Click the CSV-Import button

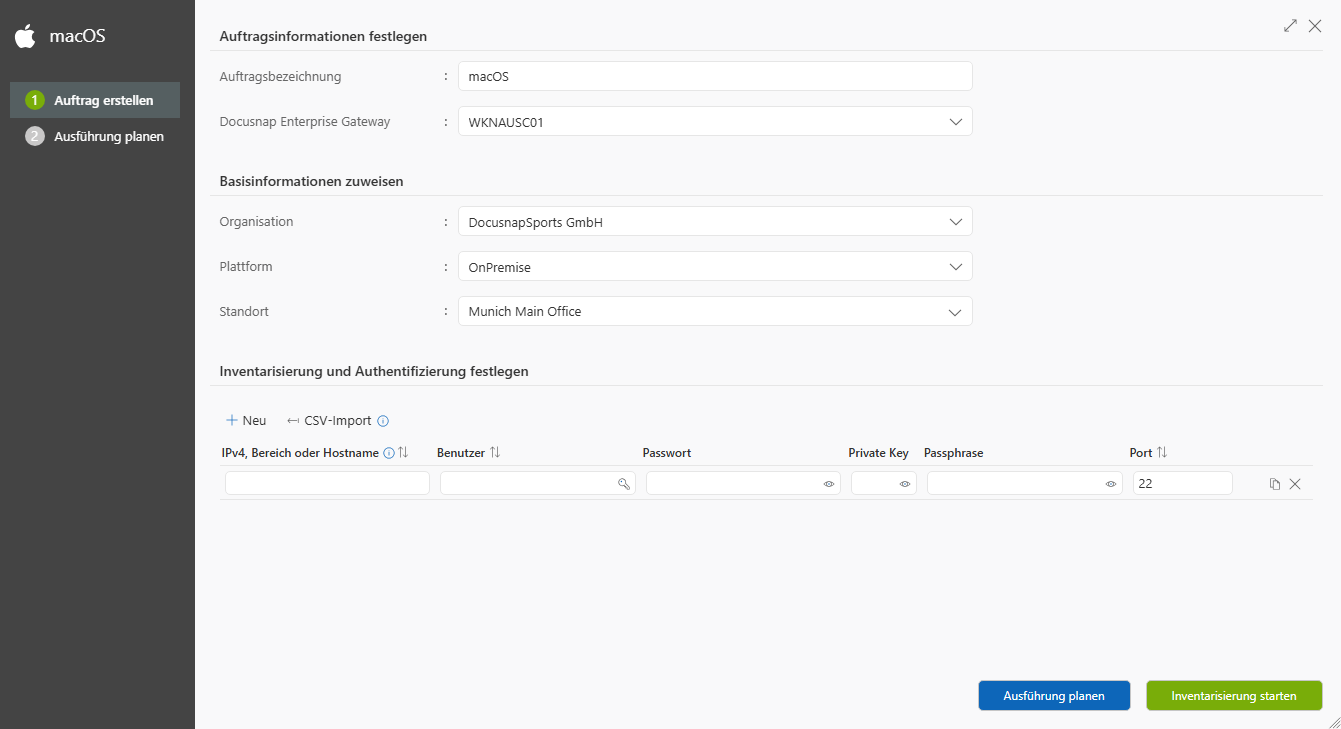coord(328,421)
